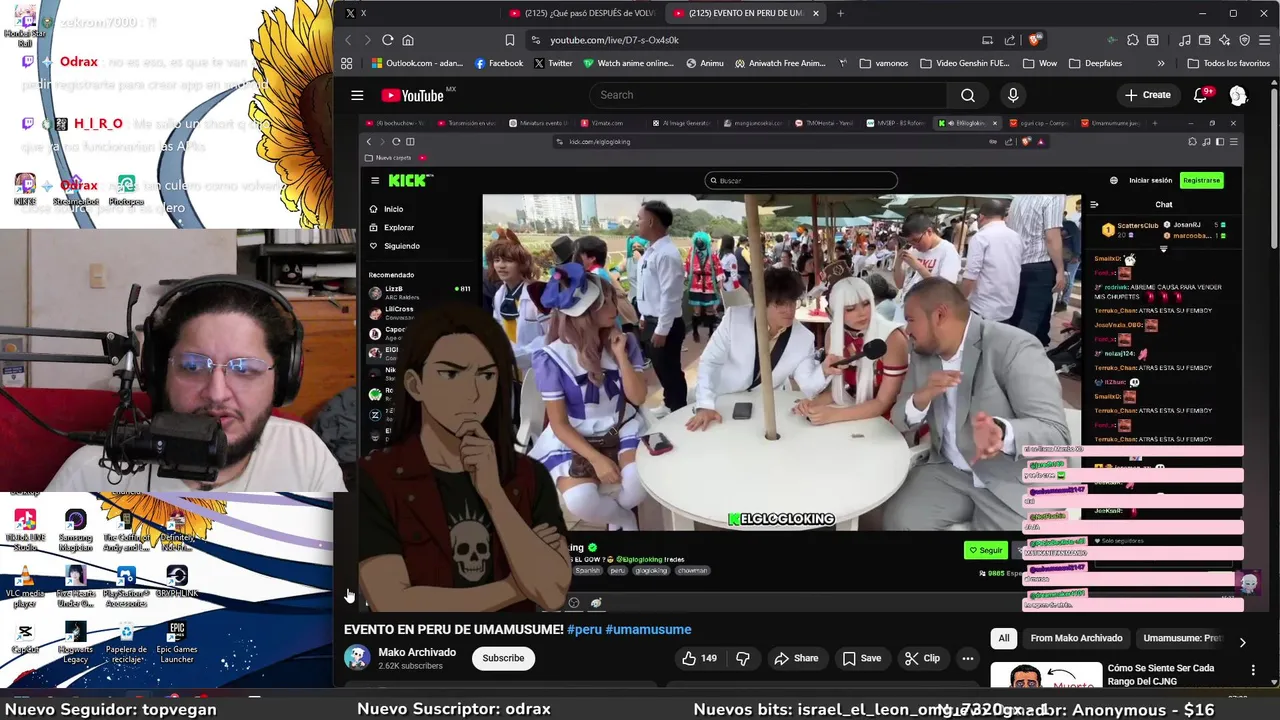
Task: Show next filter chips with right chevron
Action: click(x=1242, y=642)
